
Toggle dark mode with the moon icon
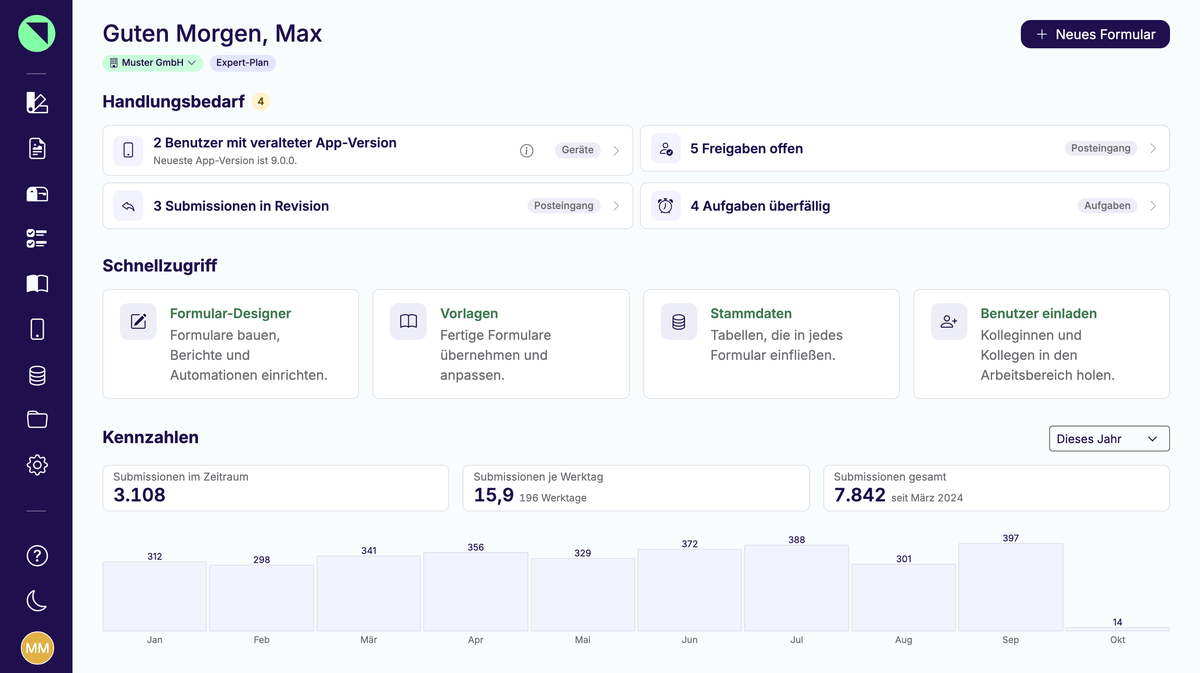point(37,600)
